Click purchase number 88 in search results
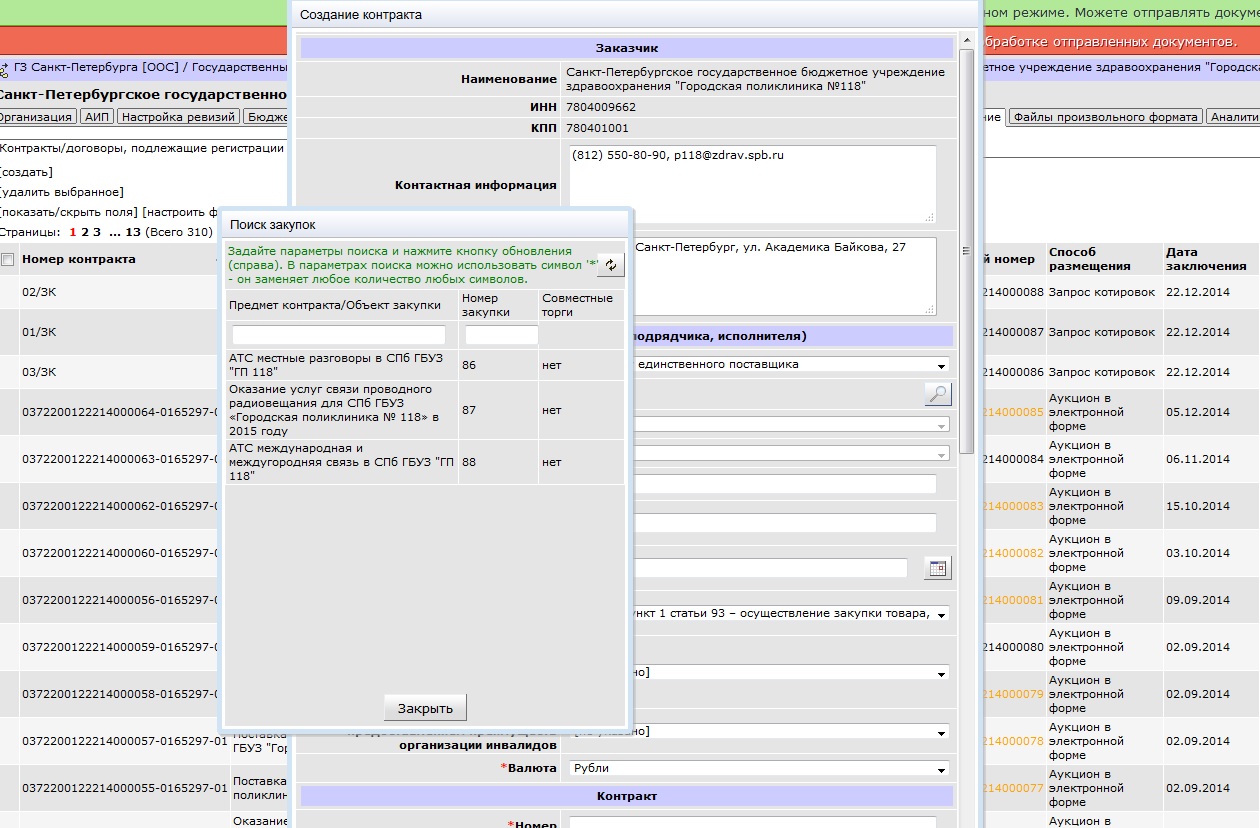This screenshot has height=828, width=1260. point(469,463)
